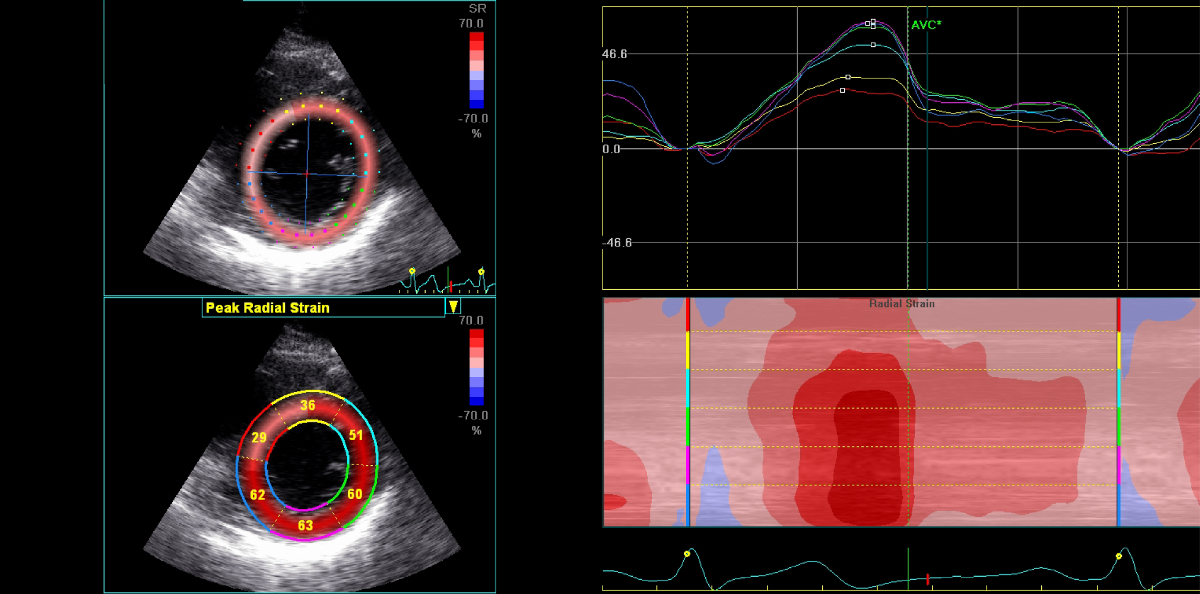
Task: Click the top-left strain color scale bar
Action: coord(477,70)
